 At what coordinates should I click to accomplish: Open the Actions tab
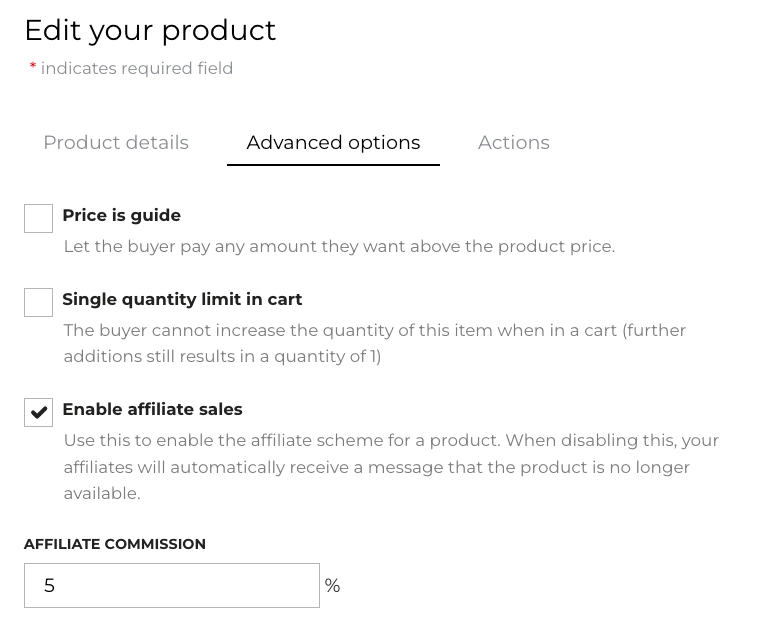513,143
